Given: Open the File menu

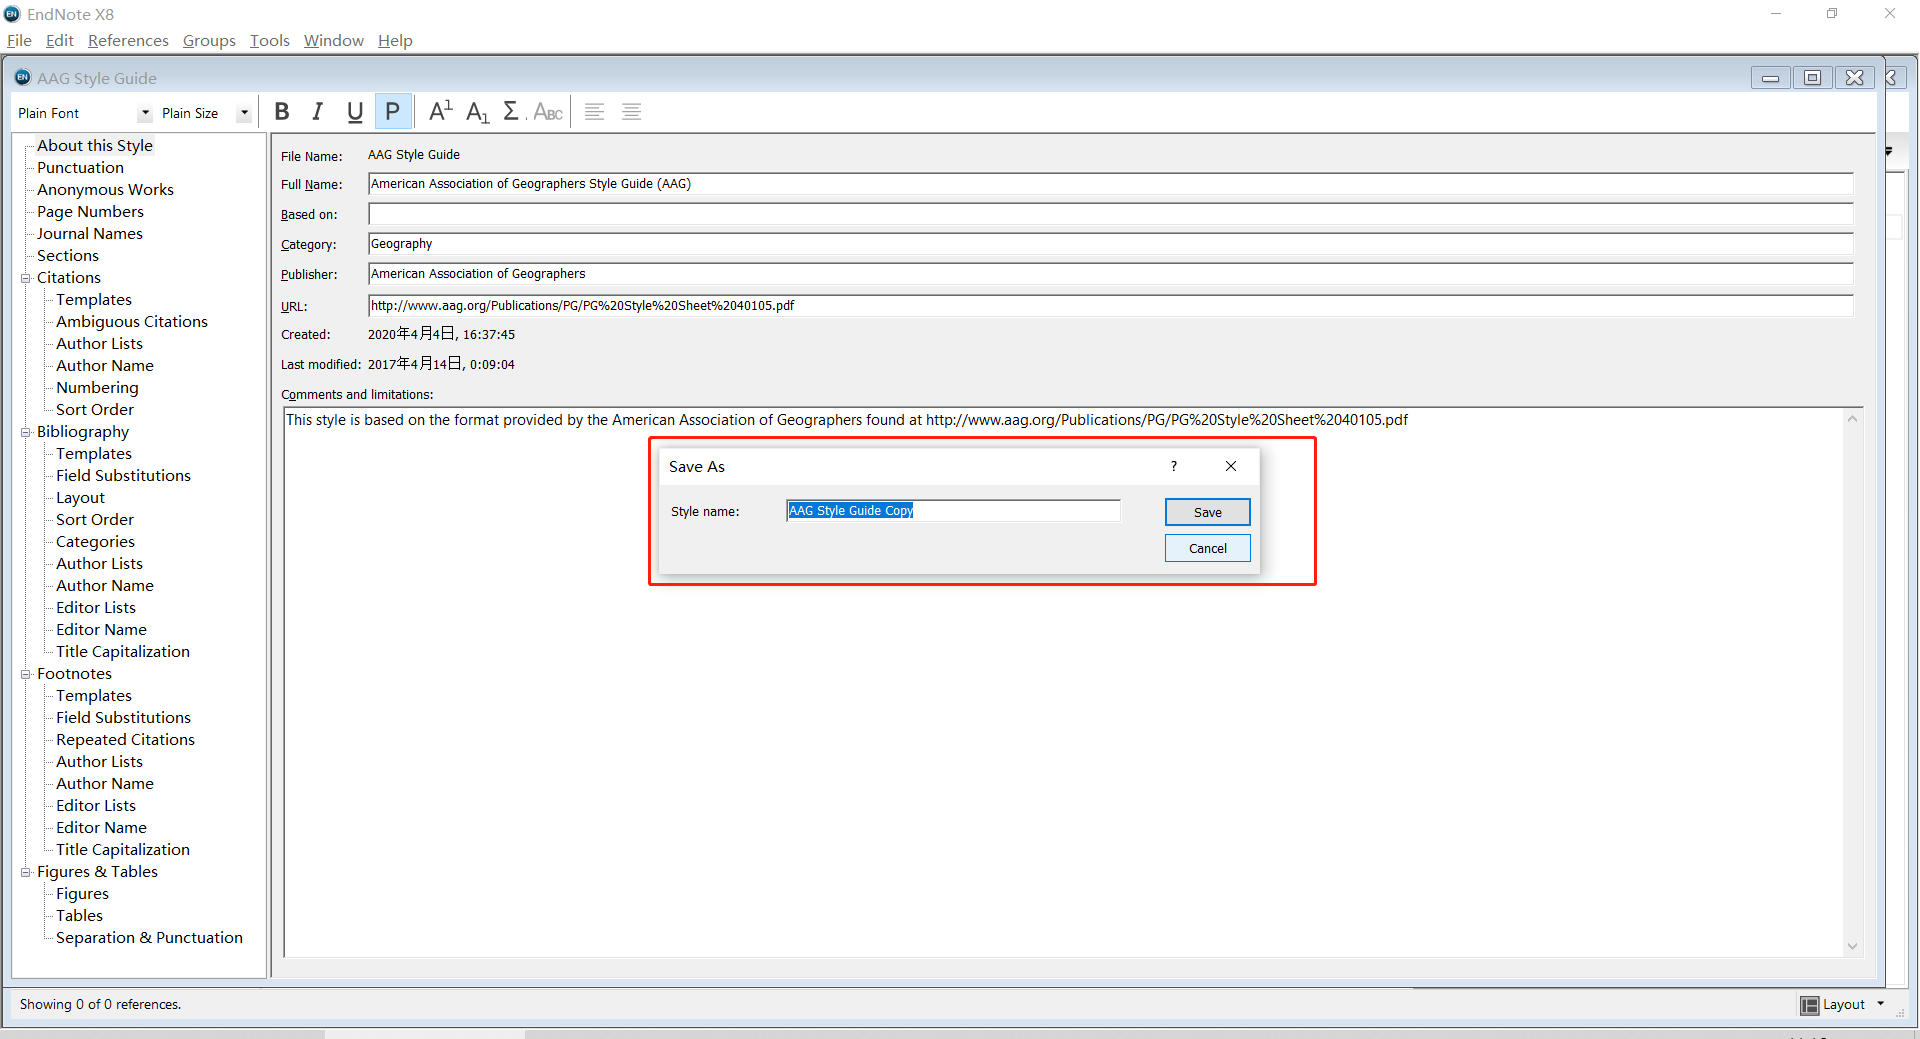Looking at the screenshot, I should [x=19, y=40].
